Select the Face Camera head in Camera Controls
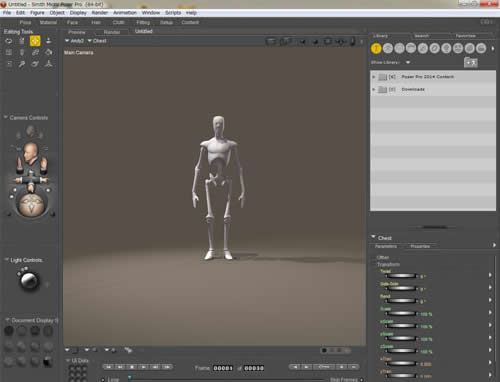500x382 pixels. pos(30,153)
